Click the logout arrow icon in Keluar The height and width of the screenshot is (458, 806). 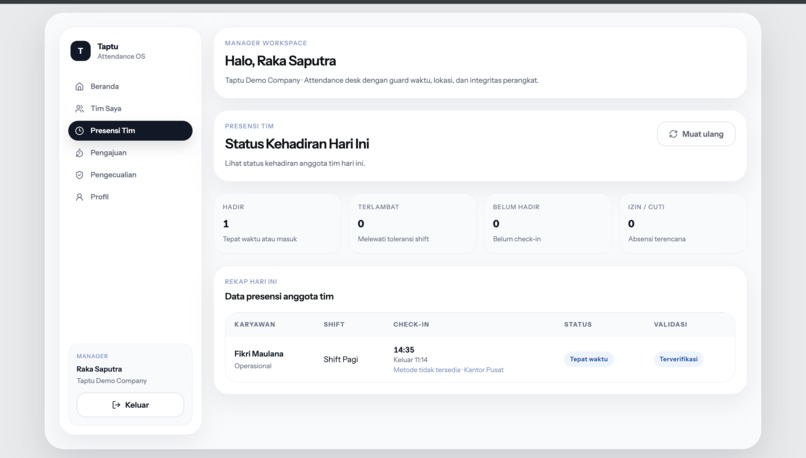[116, 405]
